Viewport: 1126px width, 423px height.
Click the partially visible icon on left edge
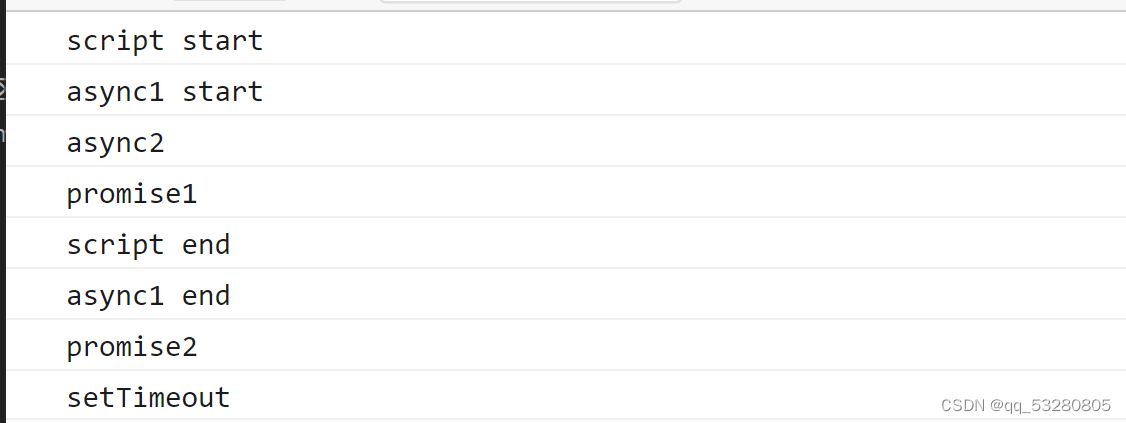tap(2, 90)
